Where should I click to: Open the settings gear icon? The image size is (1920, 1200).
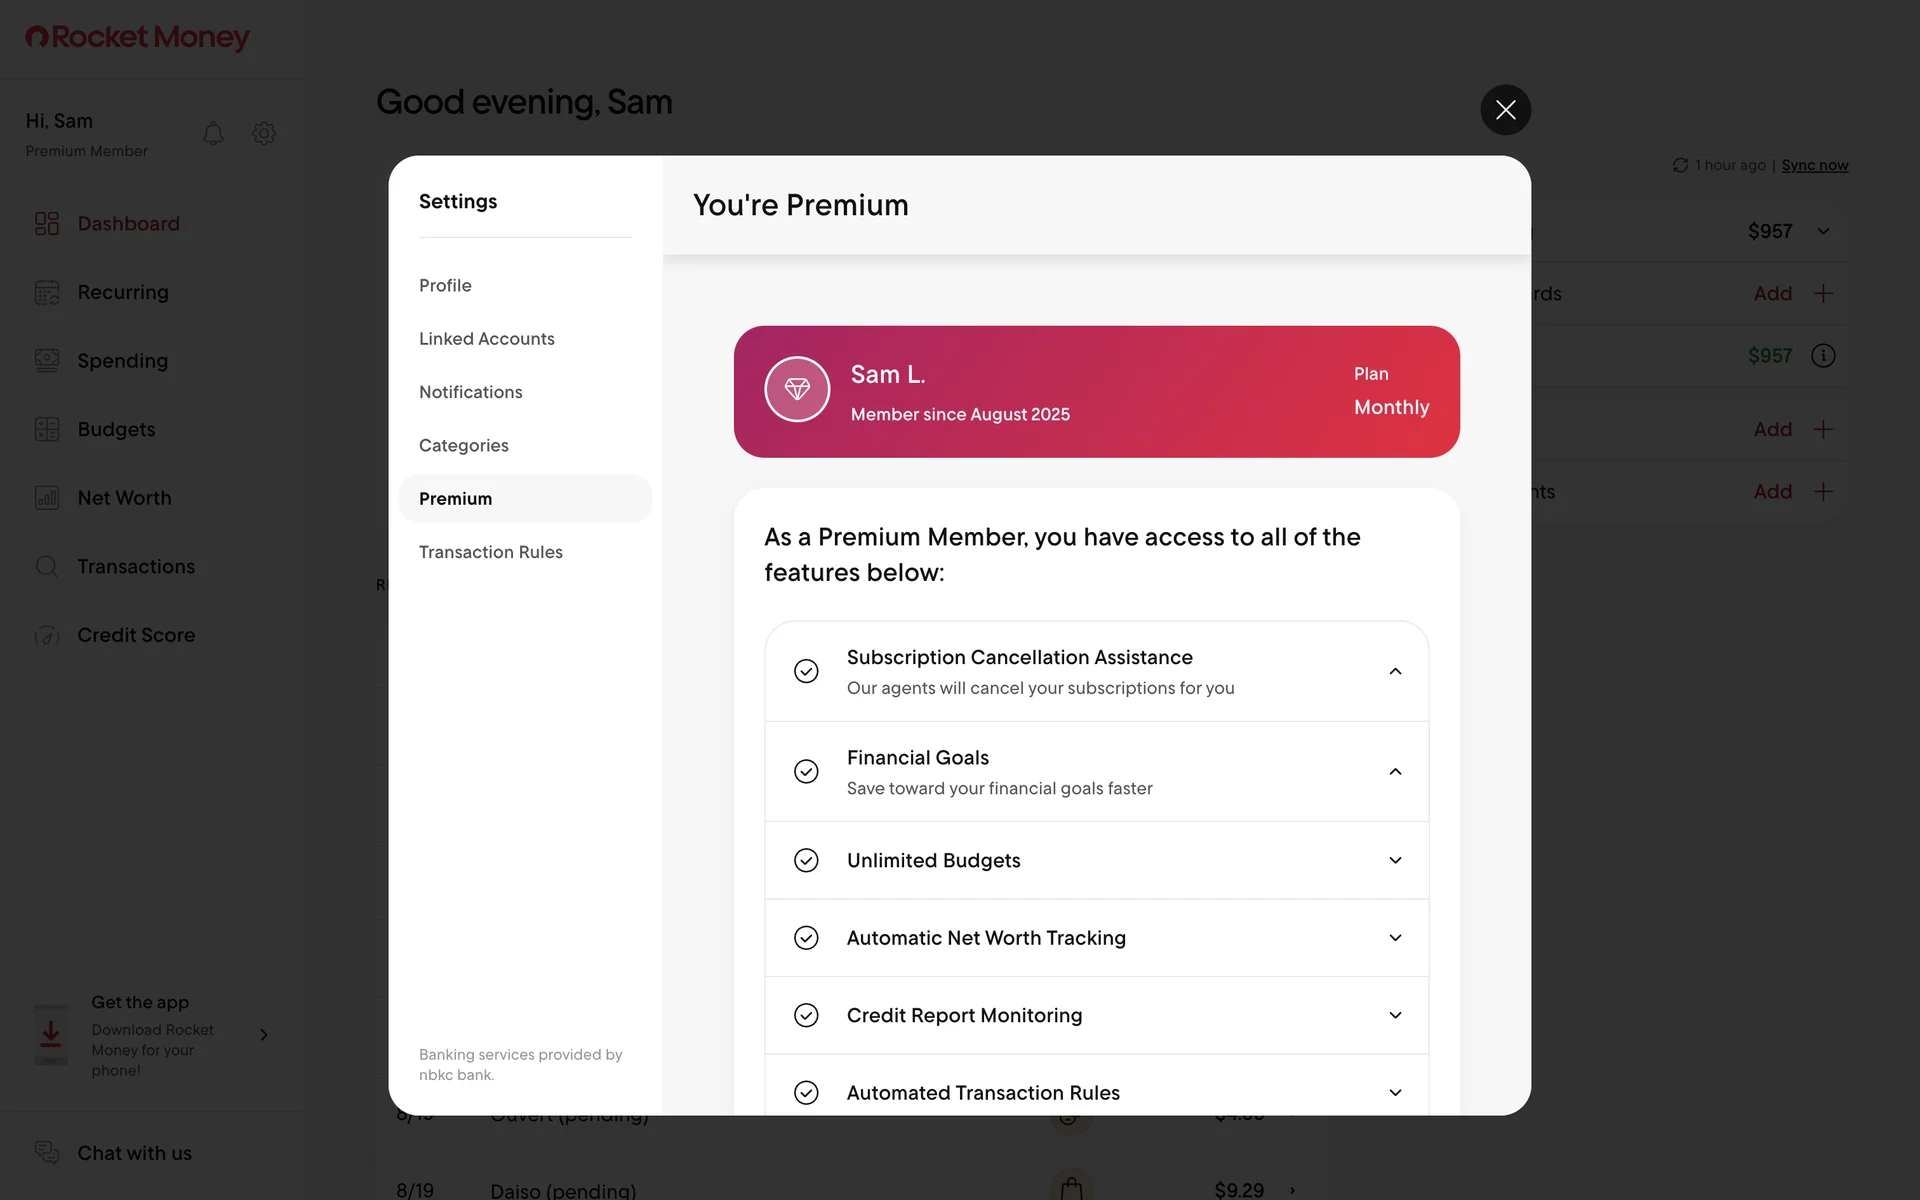coord(264,133)
